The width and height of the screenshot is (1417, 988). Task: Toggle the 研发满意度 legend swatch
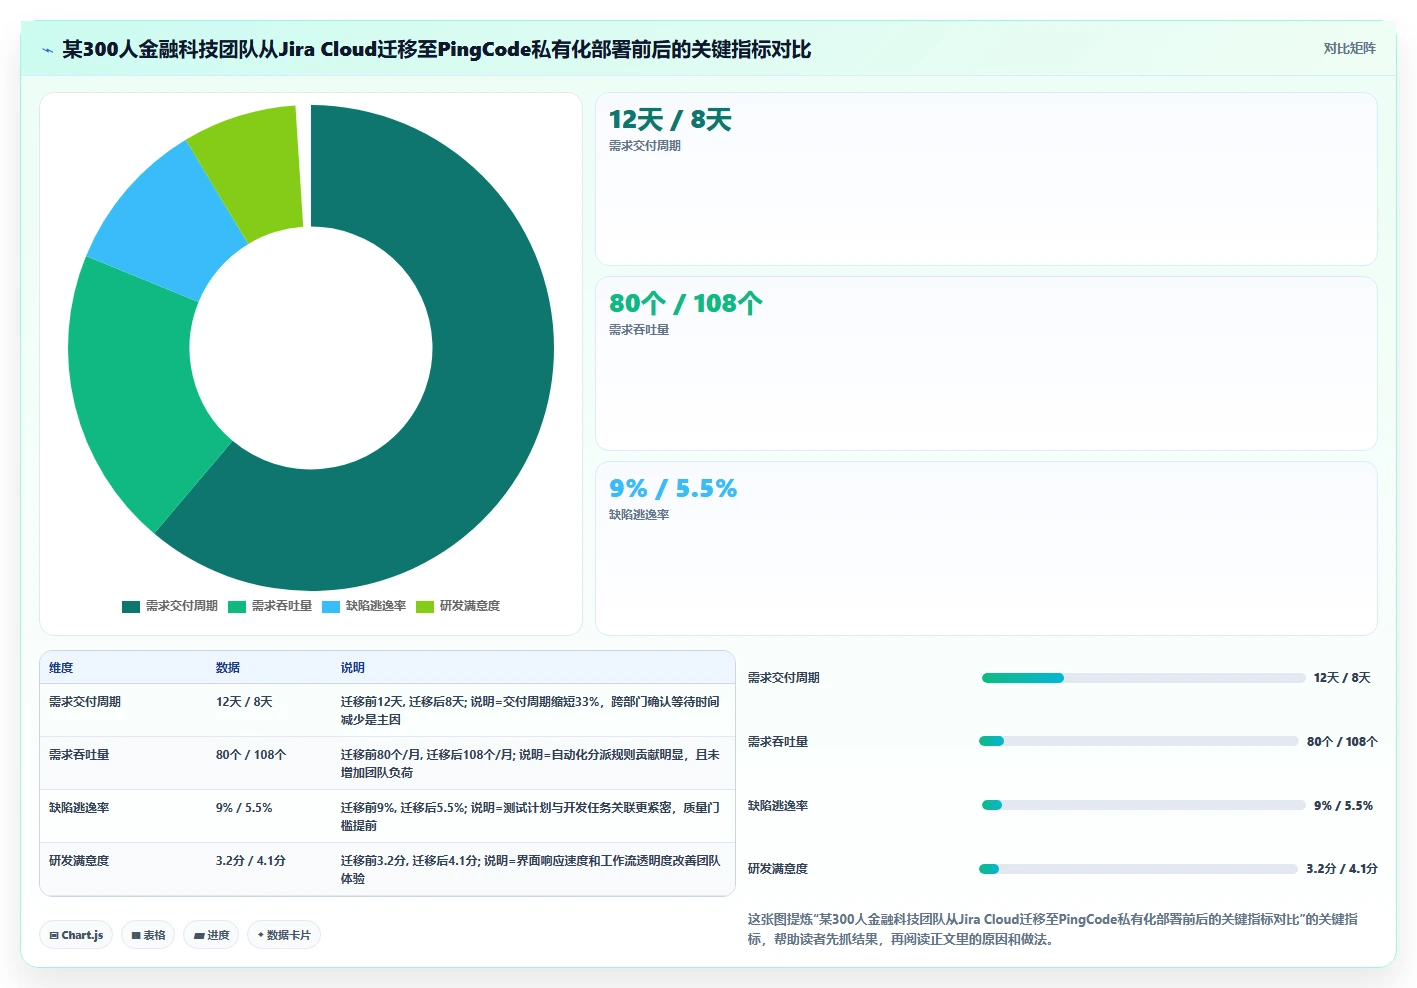click(x=425, y=606)
